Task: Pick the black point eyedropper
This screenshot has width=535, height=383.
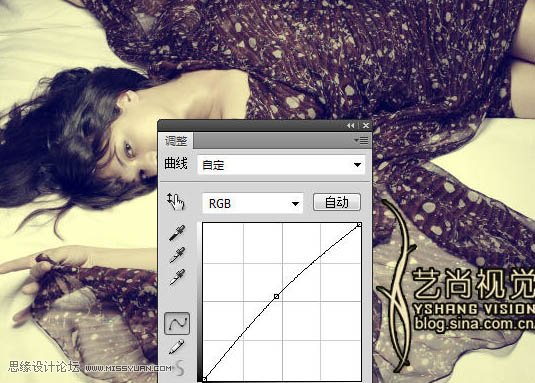Action: coord(177,232)
